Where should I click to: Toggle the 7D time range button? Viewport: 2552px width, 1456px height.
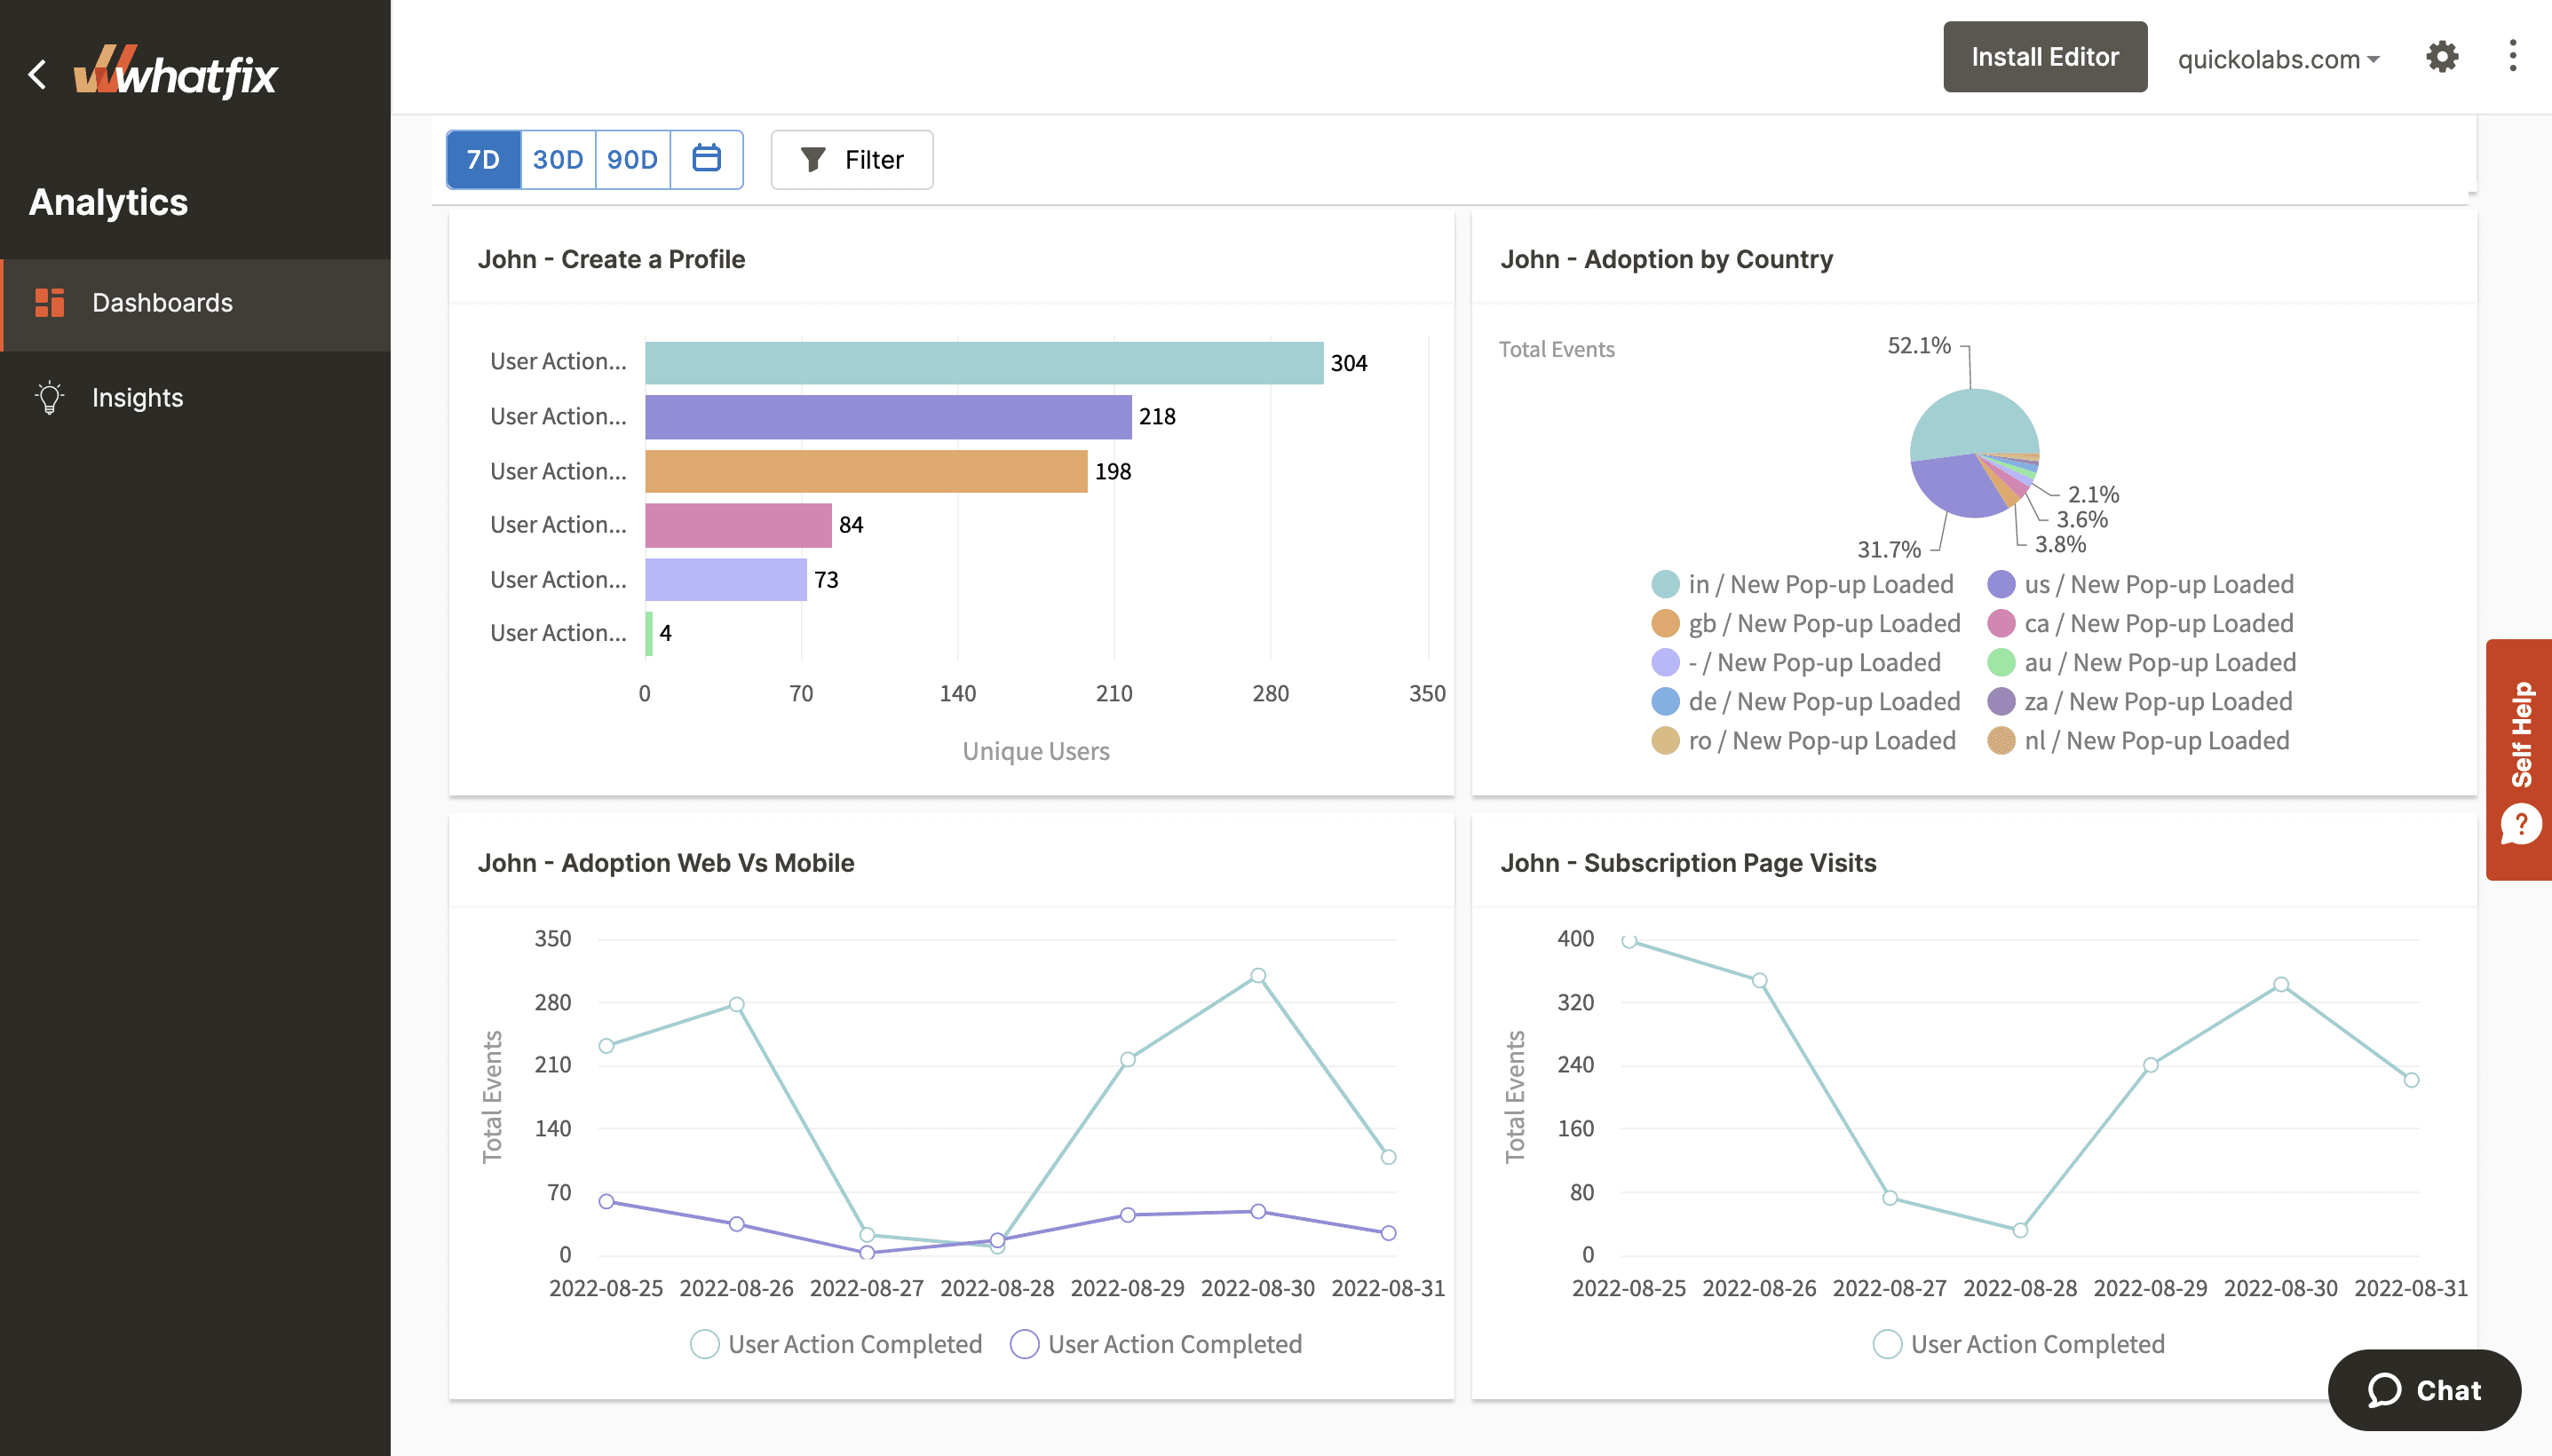[484, 158]
